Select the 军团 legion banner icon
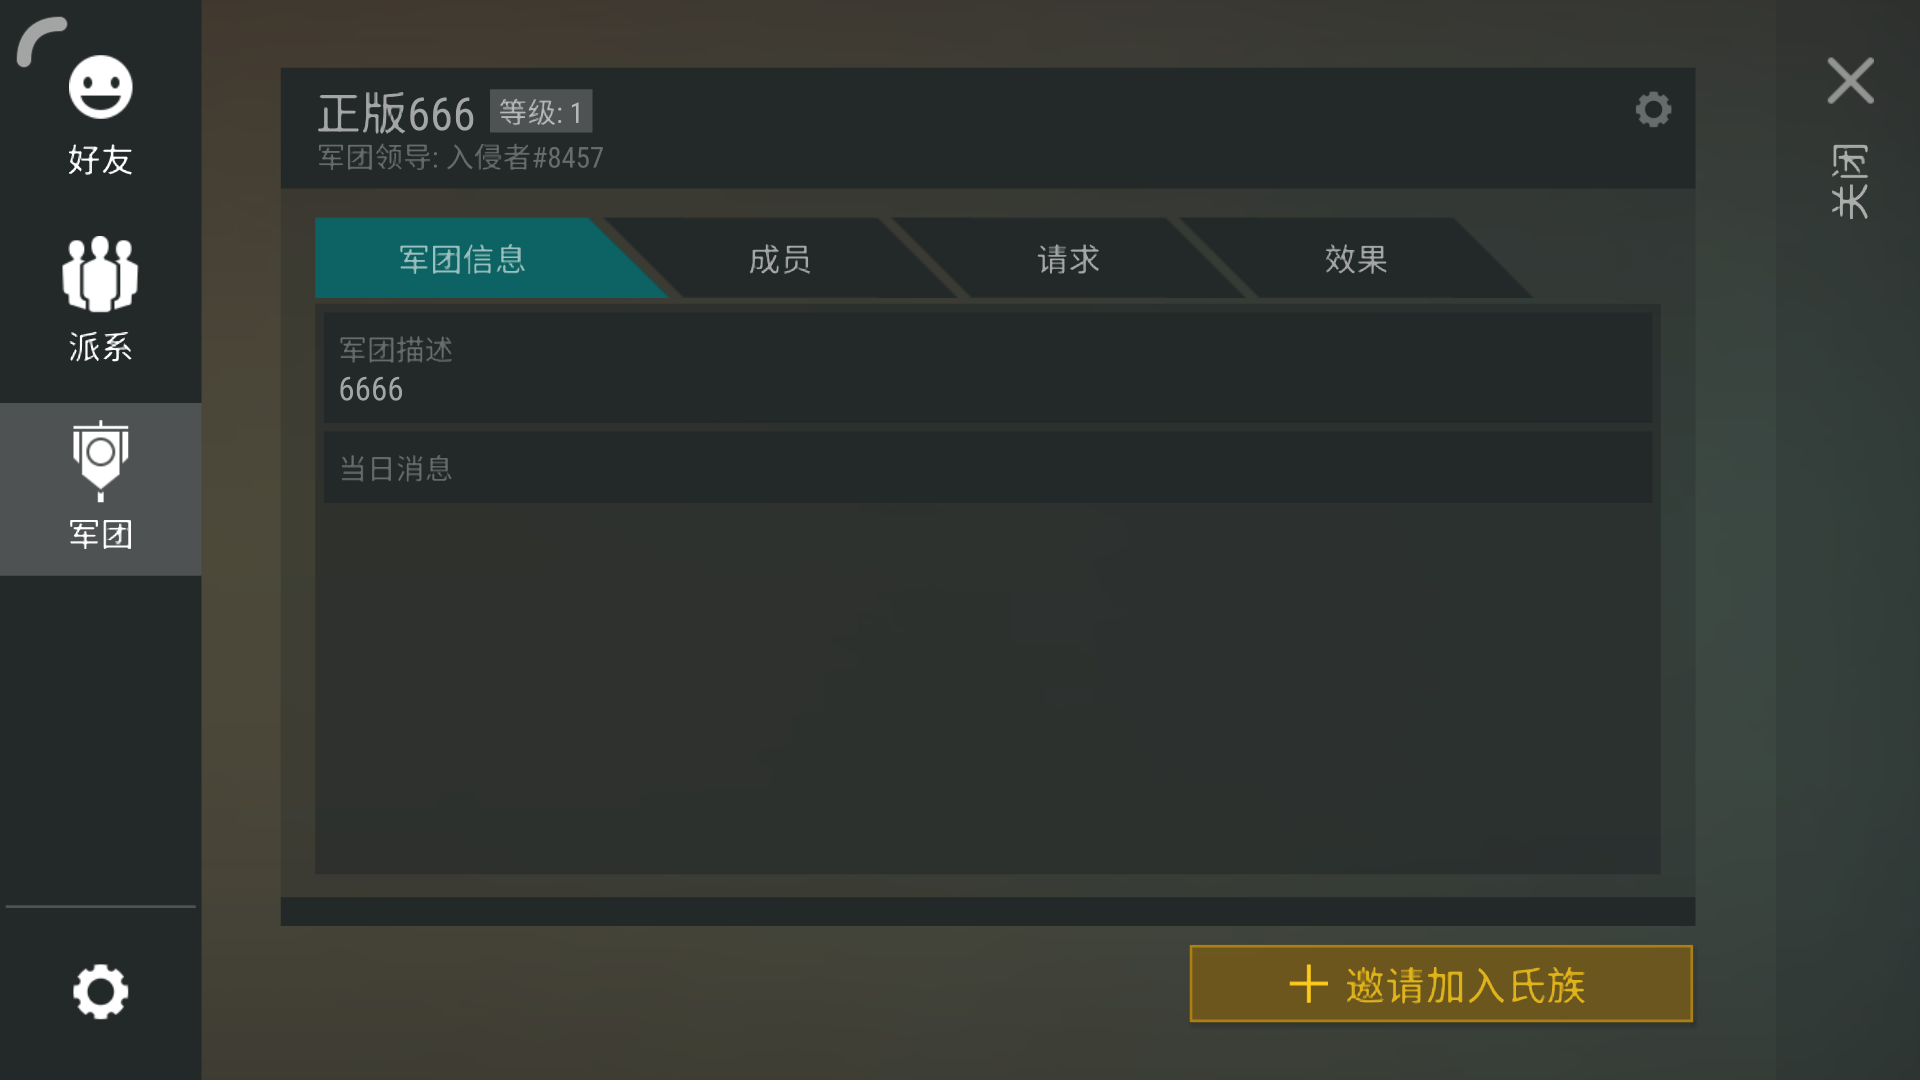This screenshot has height=1080, width=1920. tap(100, 460)
